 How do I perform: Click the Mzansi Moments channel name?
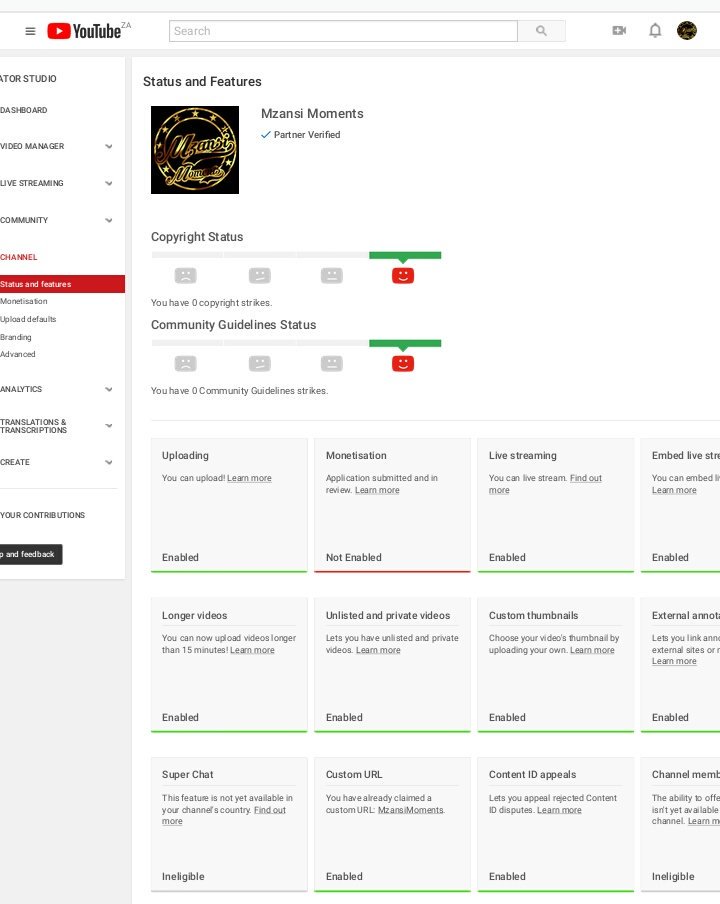(312, 114)
